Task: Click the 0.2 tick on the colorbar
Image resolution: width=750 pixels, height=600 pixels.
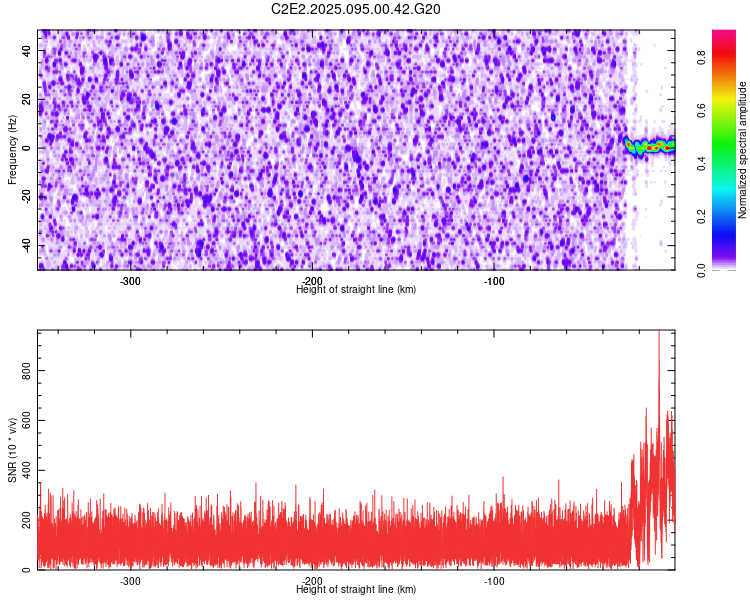Action: 701,216
